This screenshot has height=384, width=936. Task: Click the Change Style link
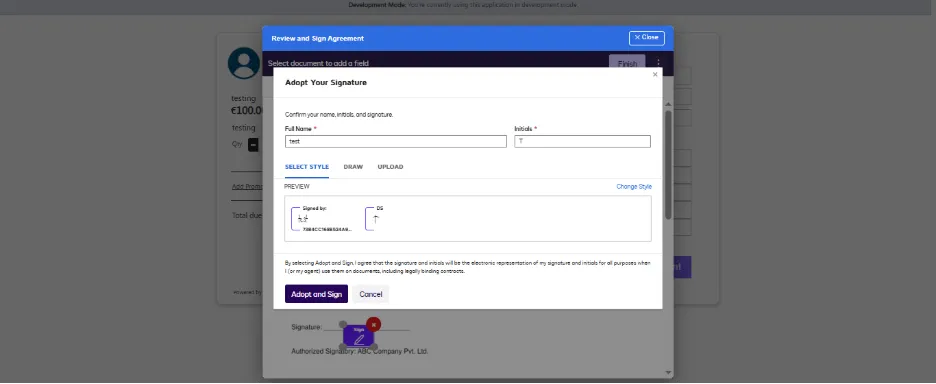634,186
